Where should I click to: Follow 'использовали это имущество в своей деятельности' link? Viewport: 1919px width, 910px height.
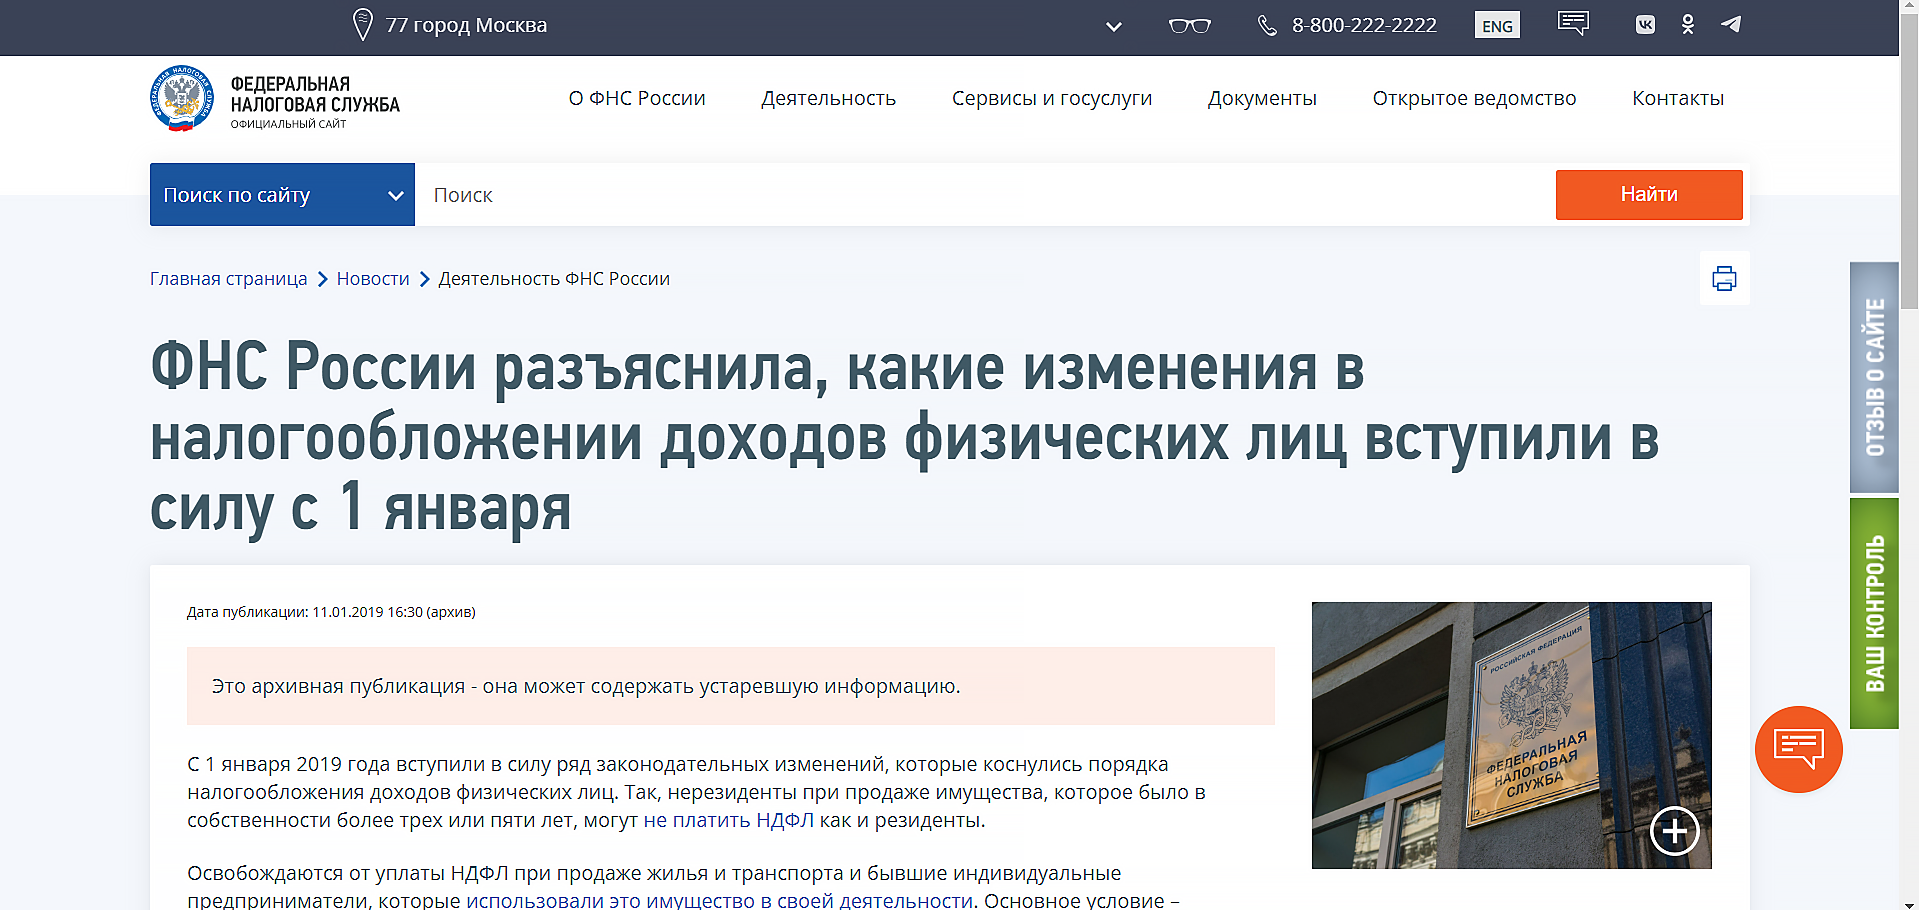tap(719, 900)
